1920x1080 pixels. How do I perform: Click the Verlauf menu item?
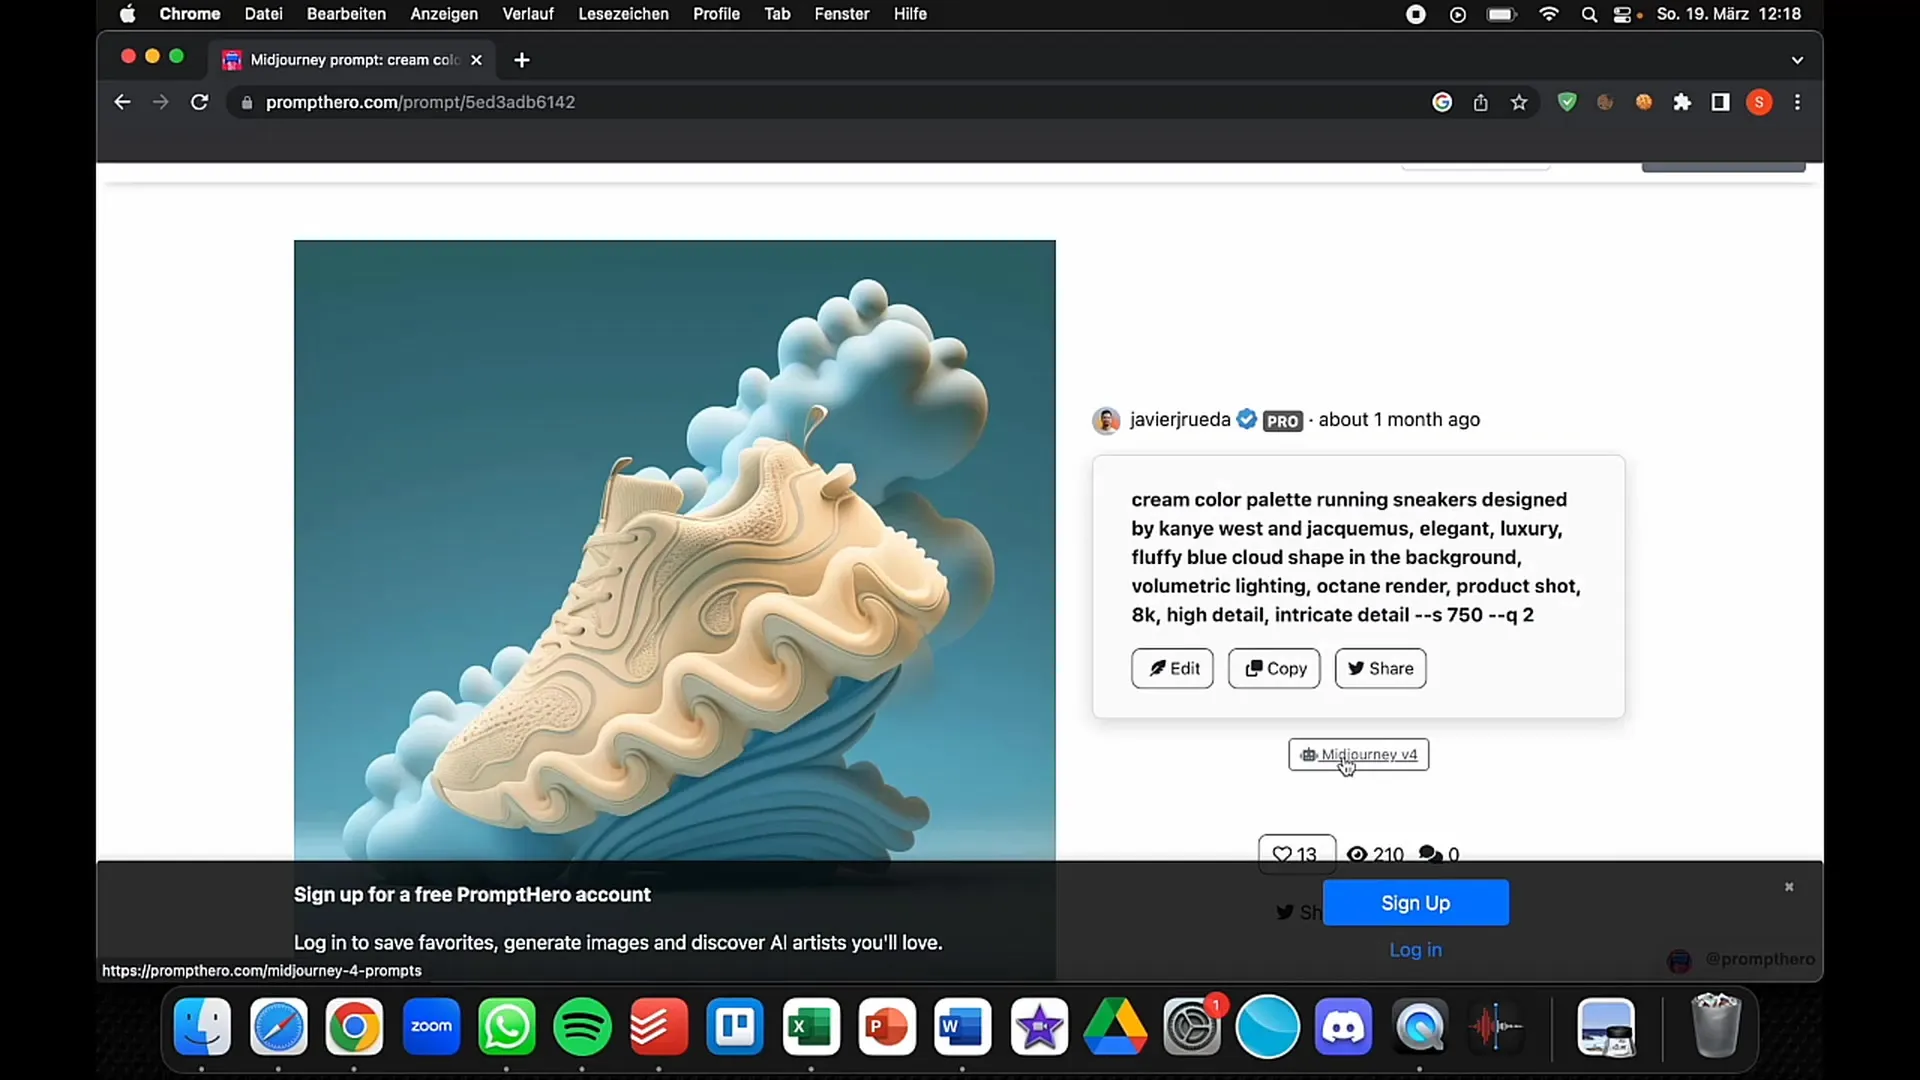[529, 13]
